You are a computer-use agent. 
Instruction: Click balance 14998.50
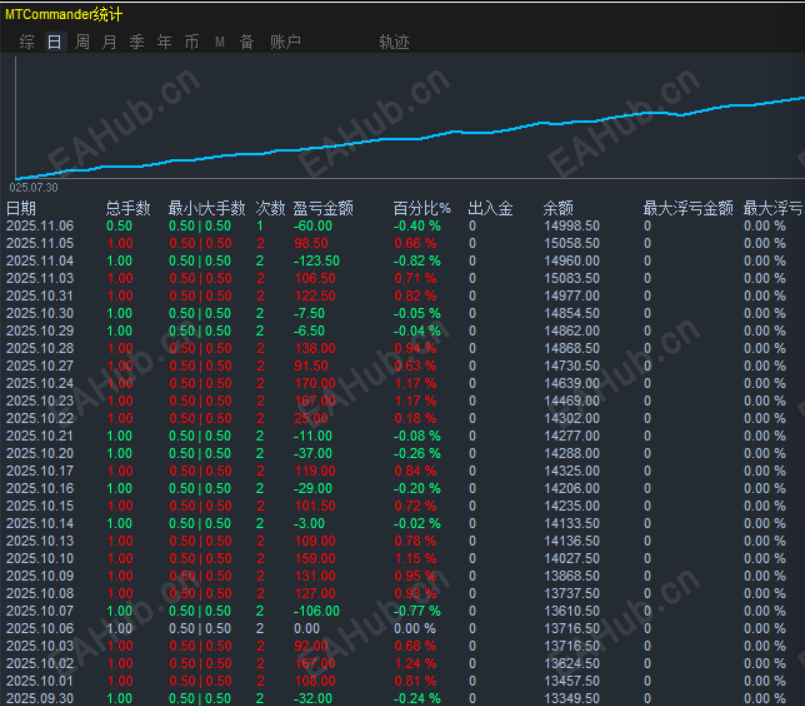pyautogui.click(x=572, y=226)
